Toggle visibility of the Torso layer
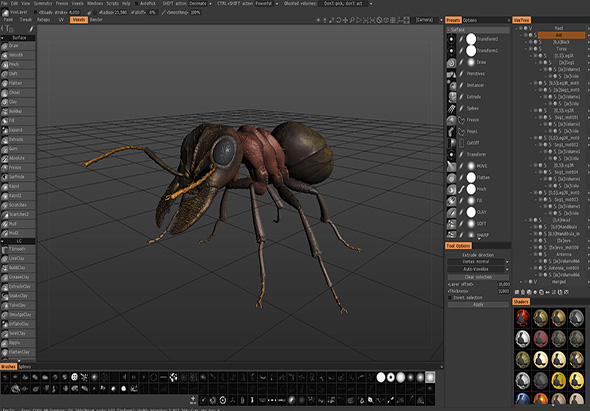Screen dimensions: 590x411 pyautogui.click(x=535, y=49)
